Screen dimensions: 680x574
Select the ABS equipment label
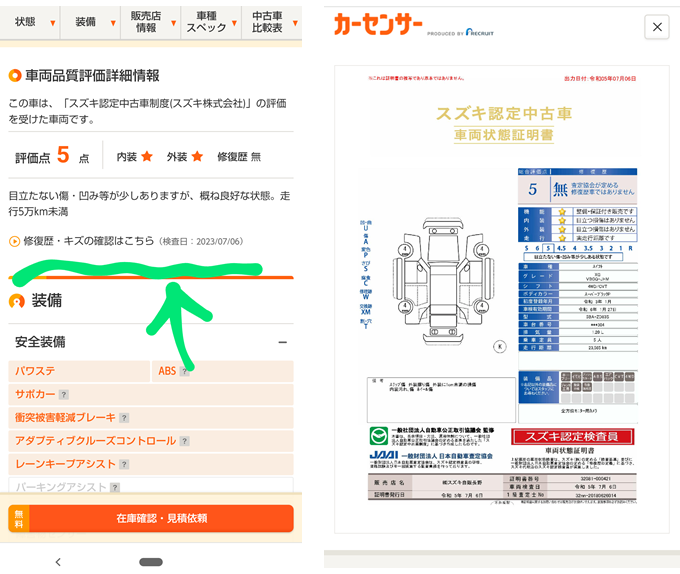[x=167, y=371]
